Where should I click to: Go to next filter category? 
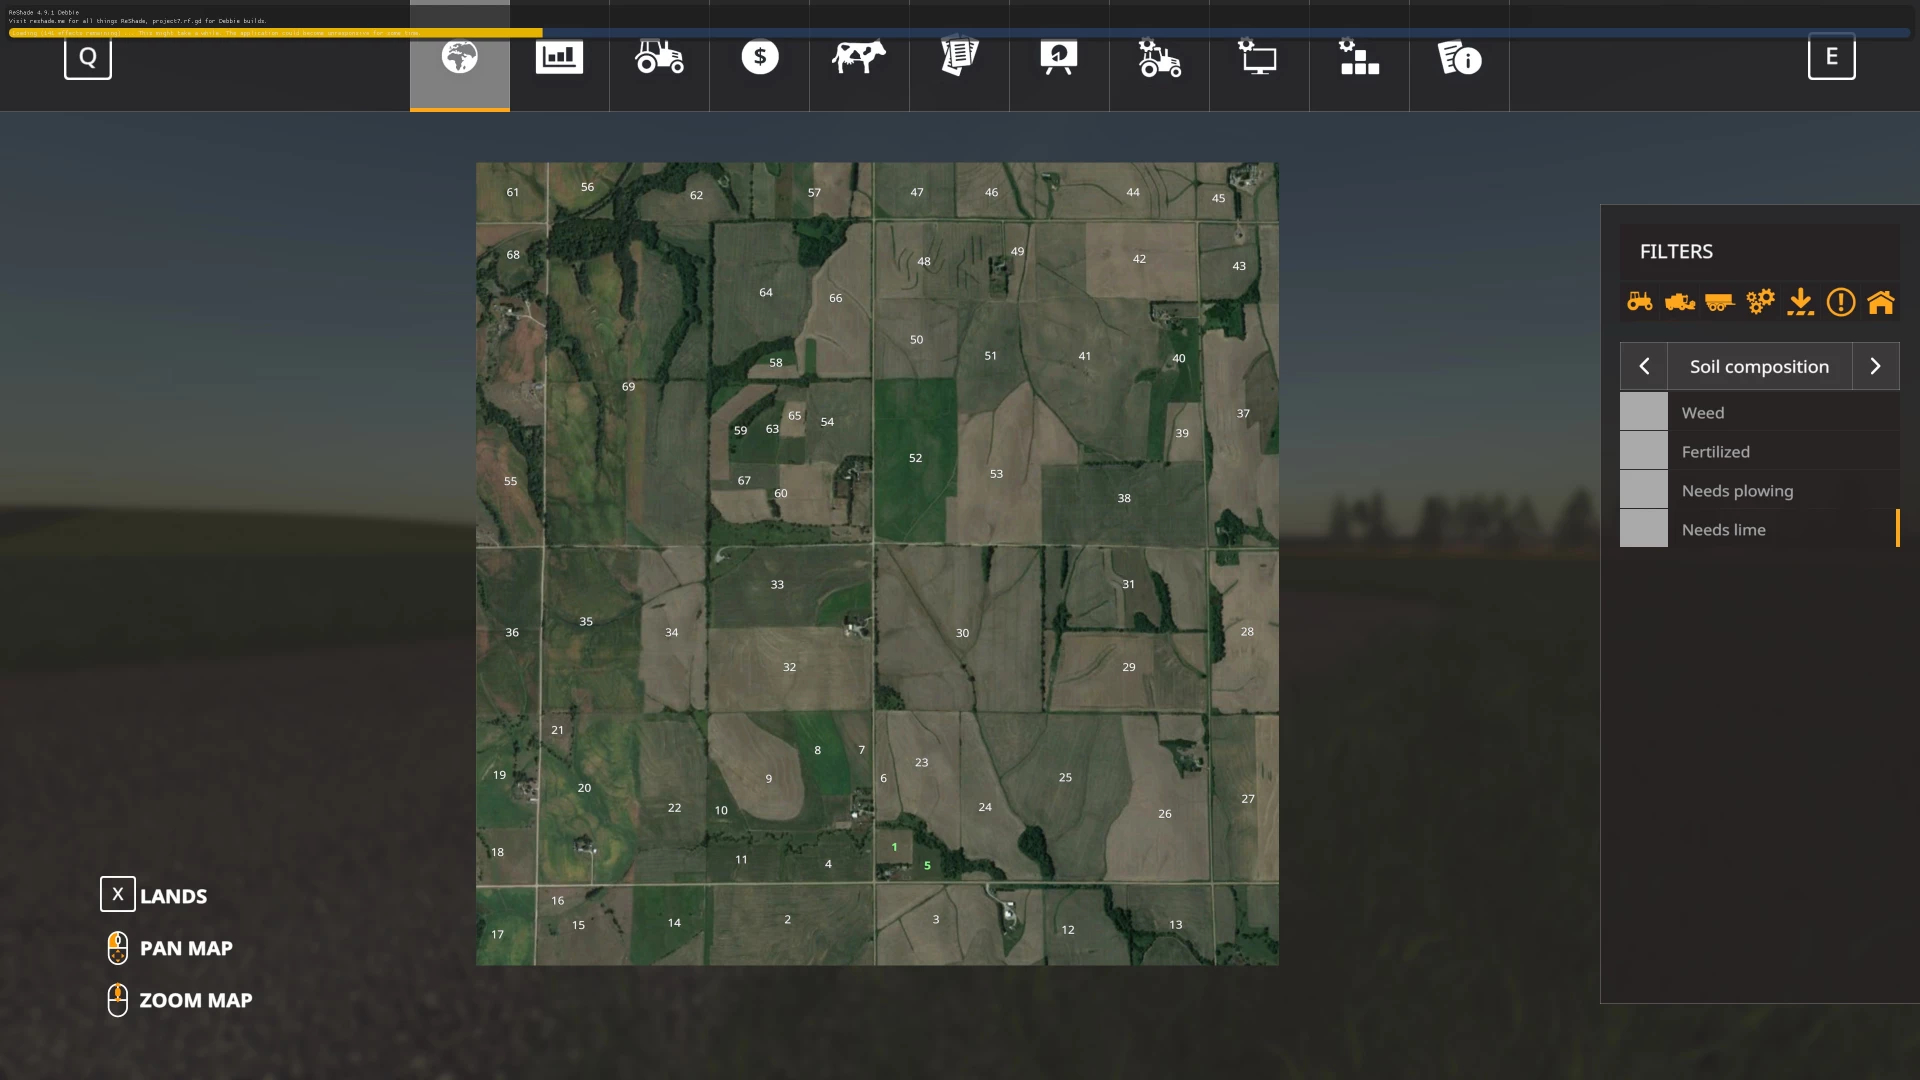(x=1875, y=366)
